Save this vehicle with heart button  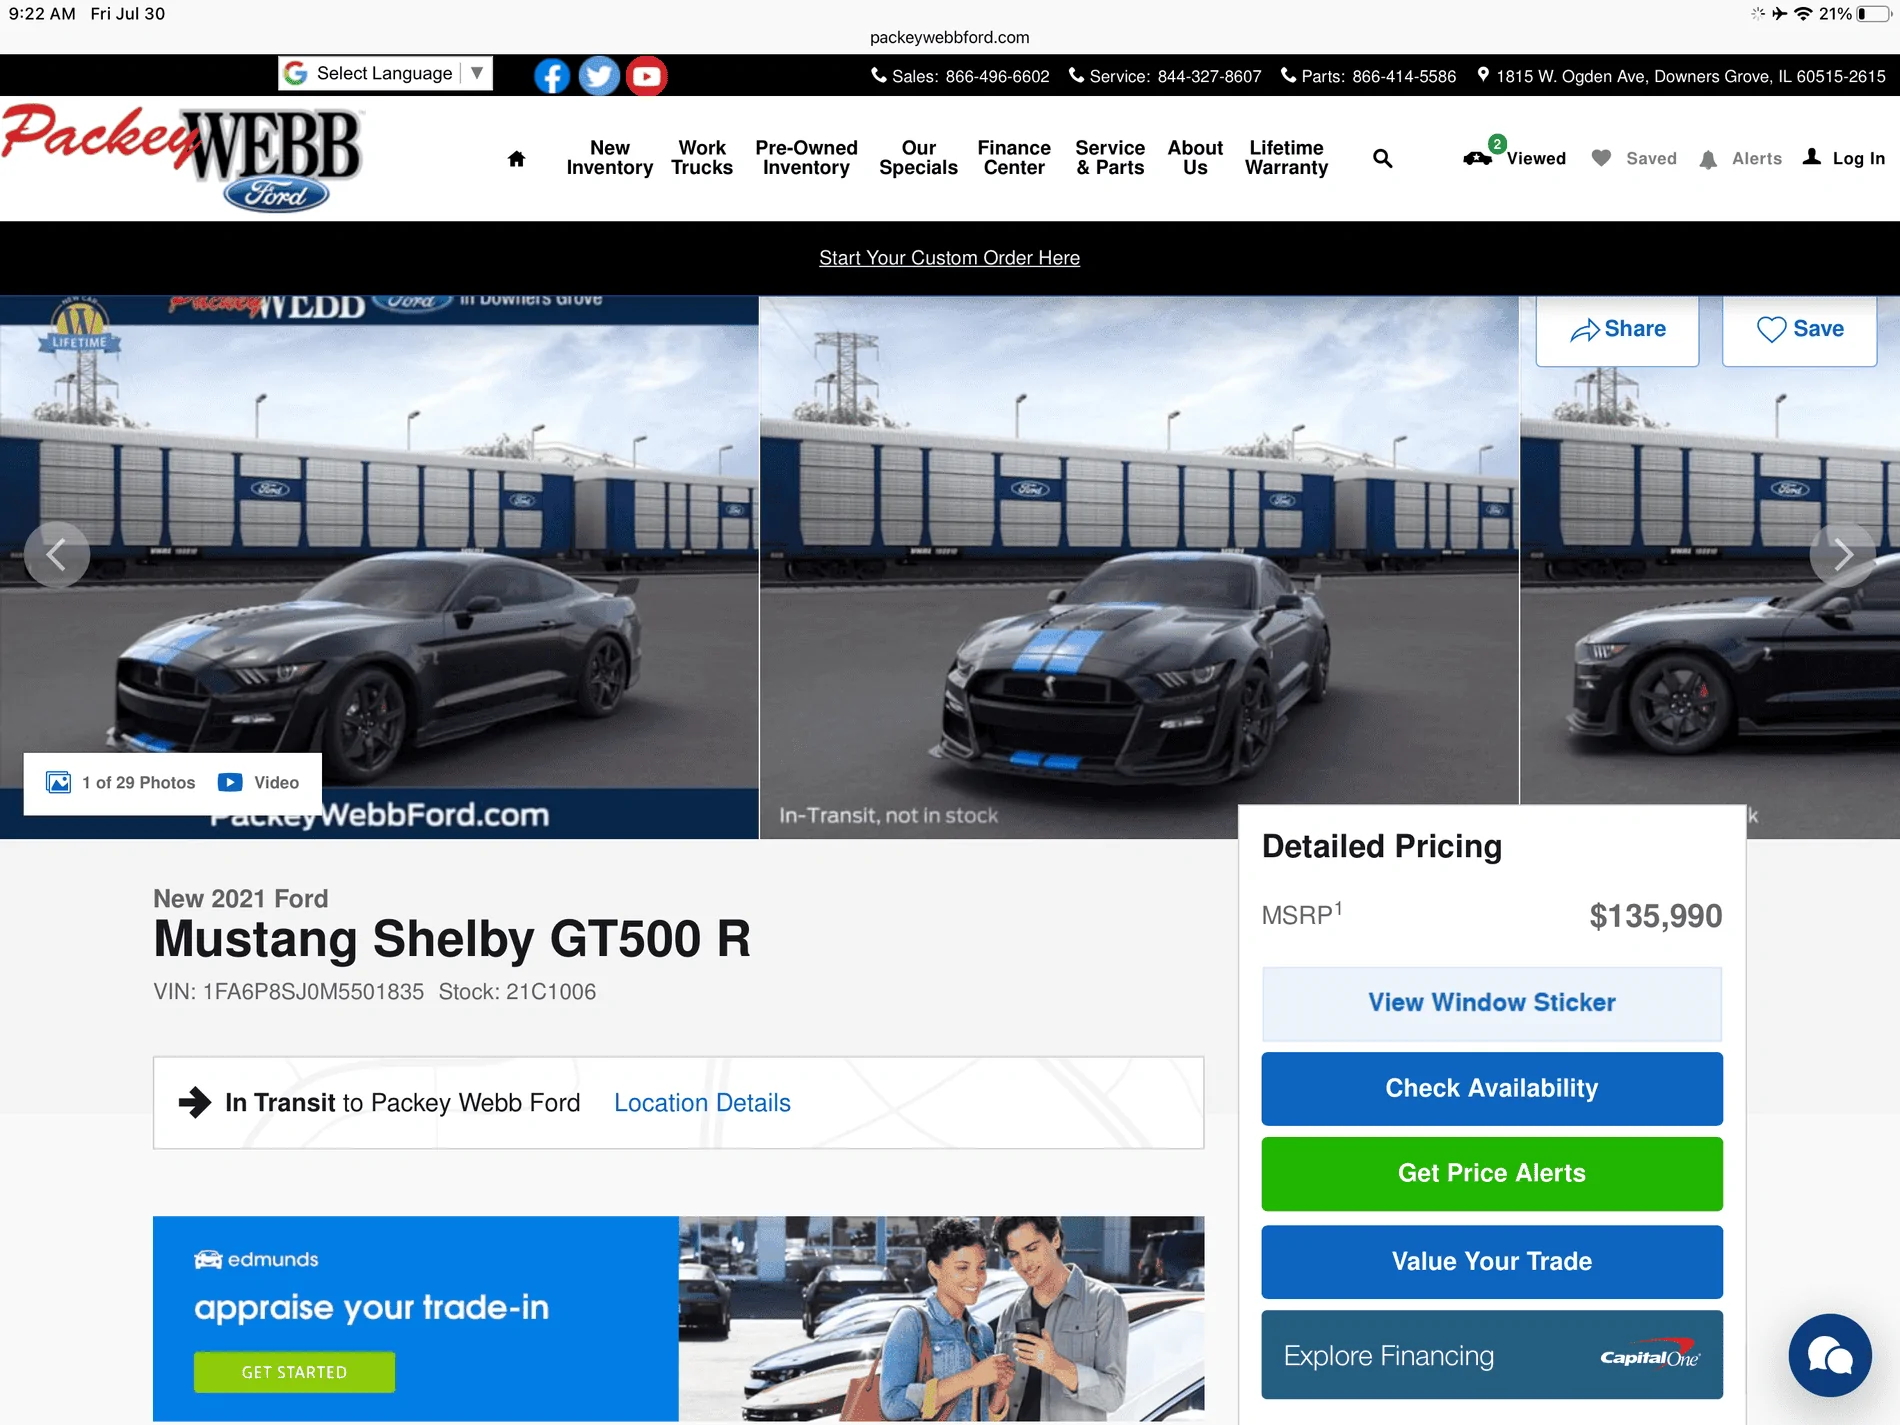point(1799,330)
